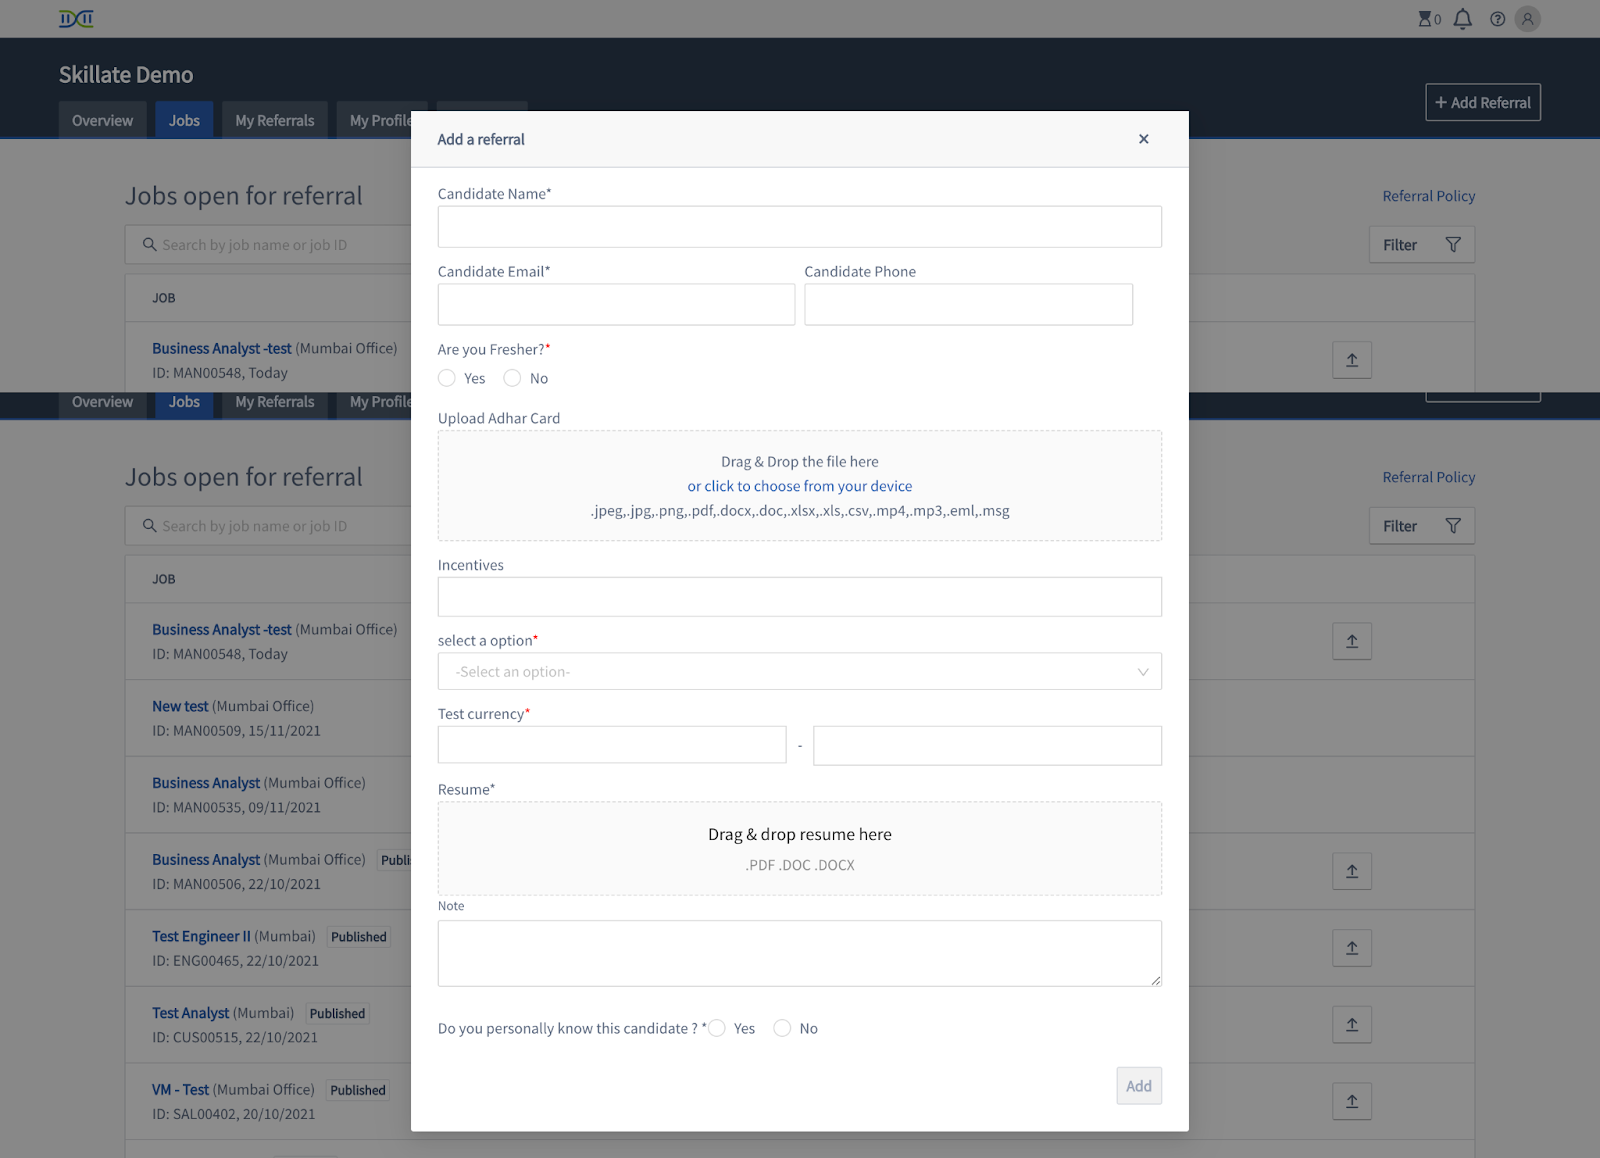Viewport: 1600px width, 1158px height.
Task: Open the notifications bell icon
Action: point(1463,19)
